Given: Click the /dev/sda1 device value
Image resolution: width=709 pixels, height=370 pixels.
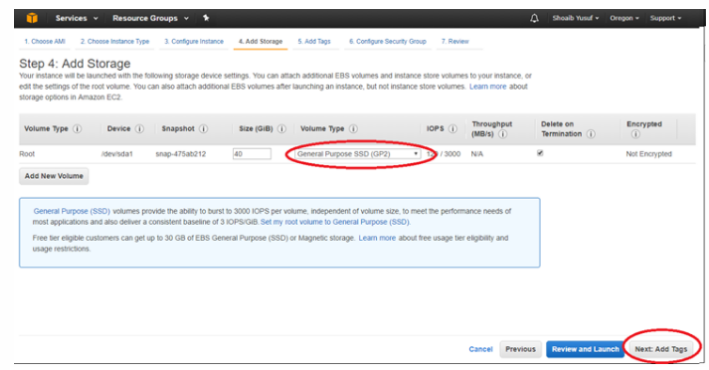Looking at the screenshot, I should [x=118, y=154].
